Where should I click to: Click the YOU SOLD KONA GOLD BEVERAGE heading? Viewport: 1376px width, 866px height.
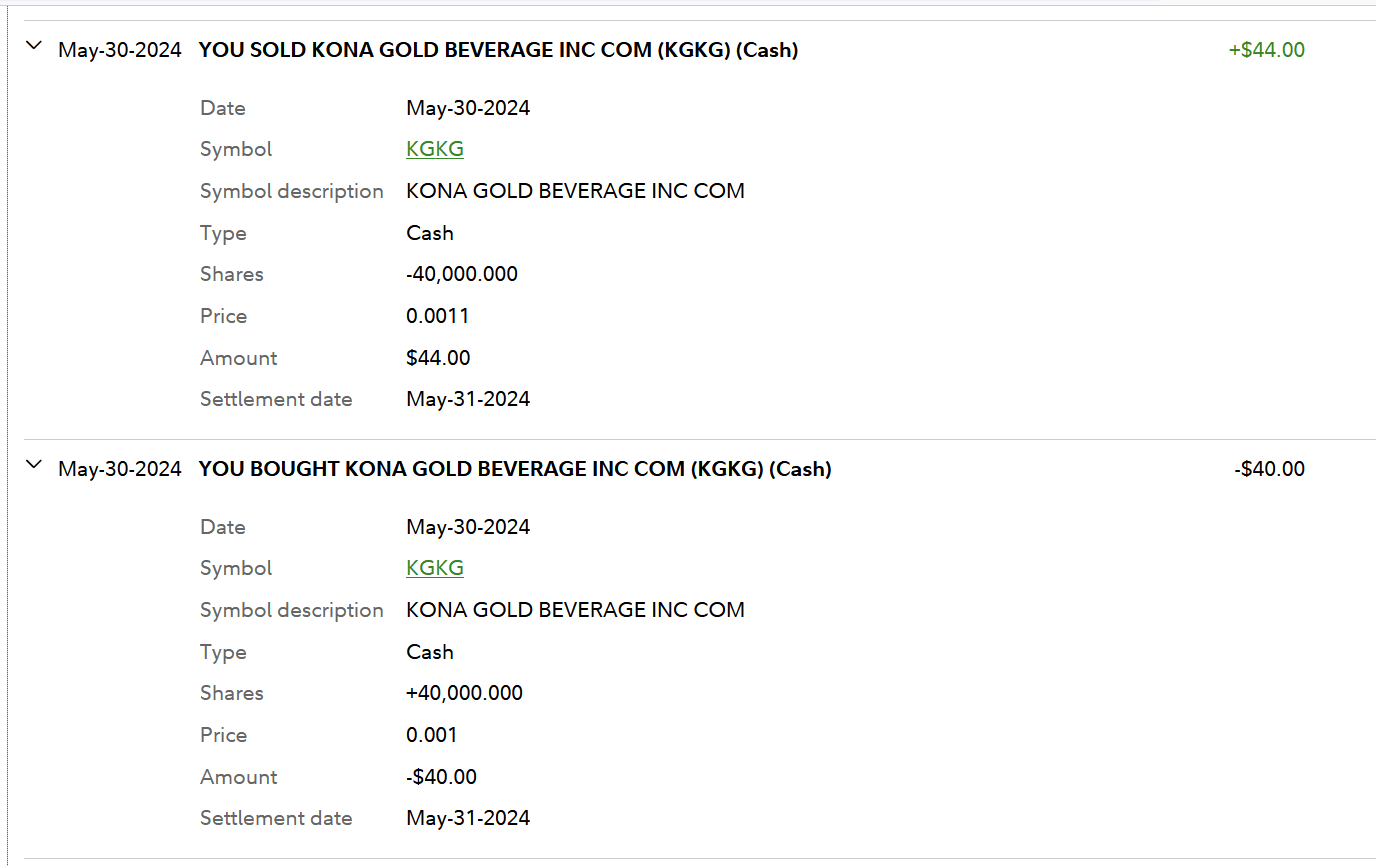[498, 50]
